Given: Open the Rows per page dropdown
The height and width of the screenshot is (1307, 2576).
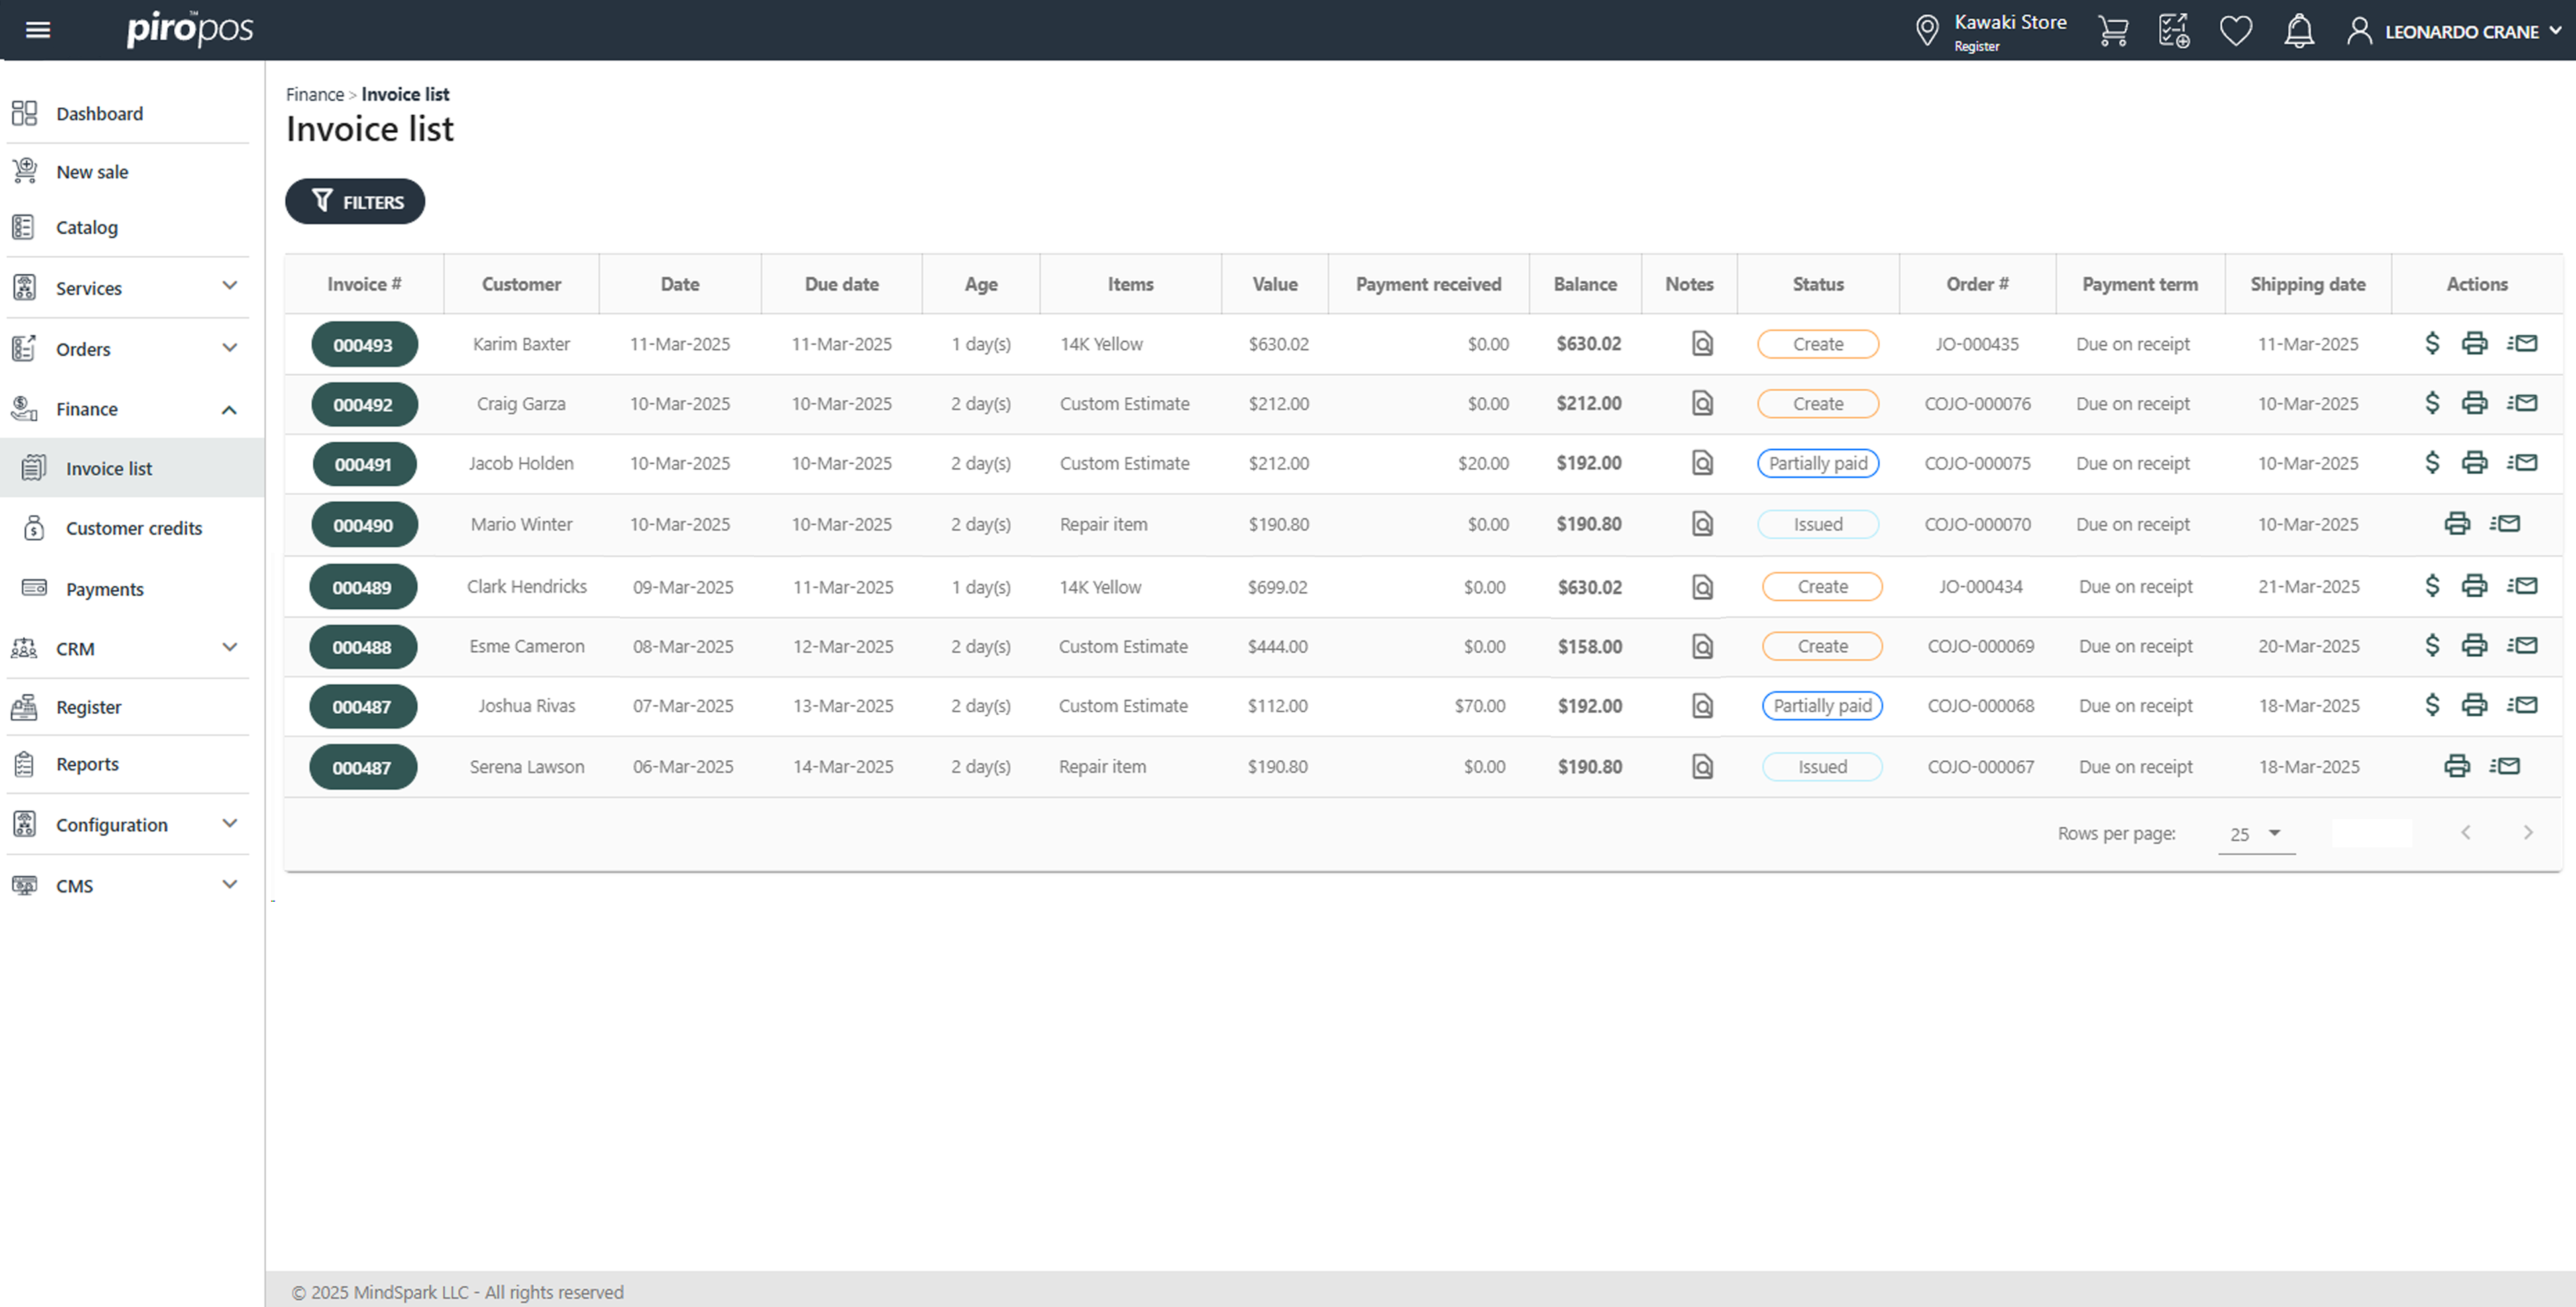Looking at the screenshot, I should coord(2255,834).
